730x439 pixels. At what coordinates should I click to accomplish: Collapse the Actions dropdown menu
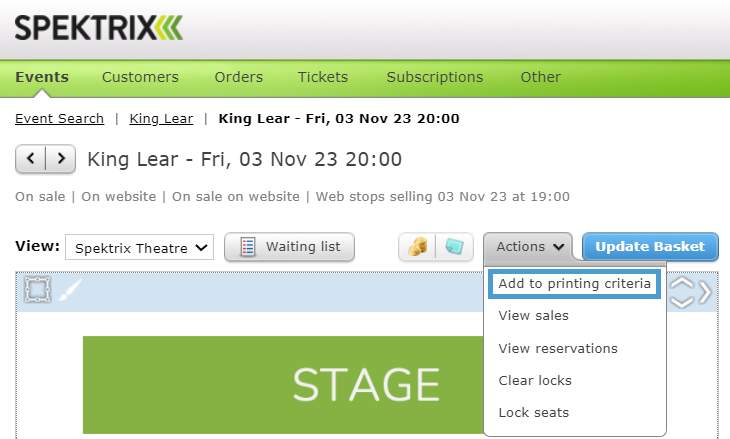click(528, 247)
